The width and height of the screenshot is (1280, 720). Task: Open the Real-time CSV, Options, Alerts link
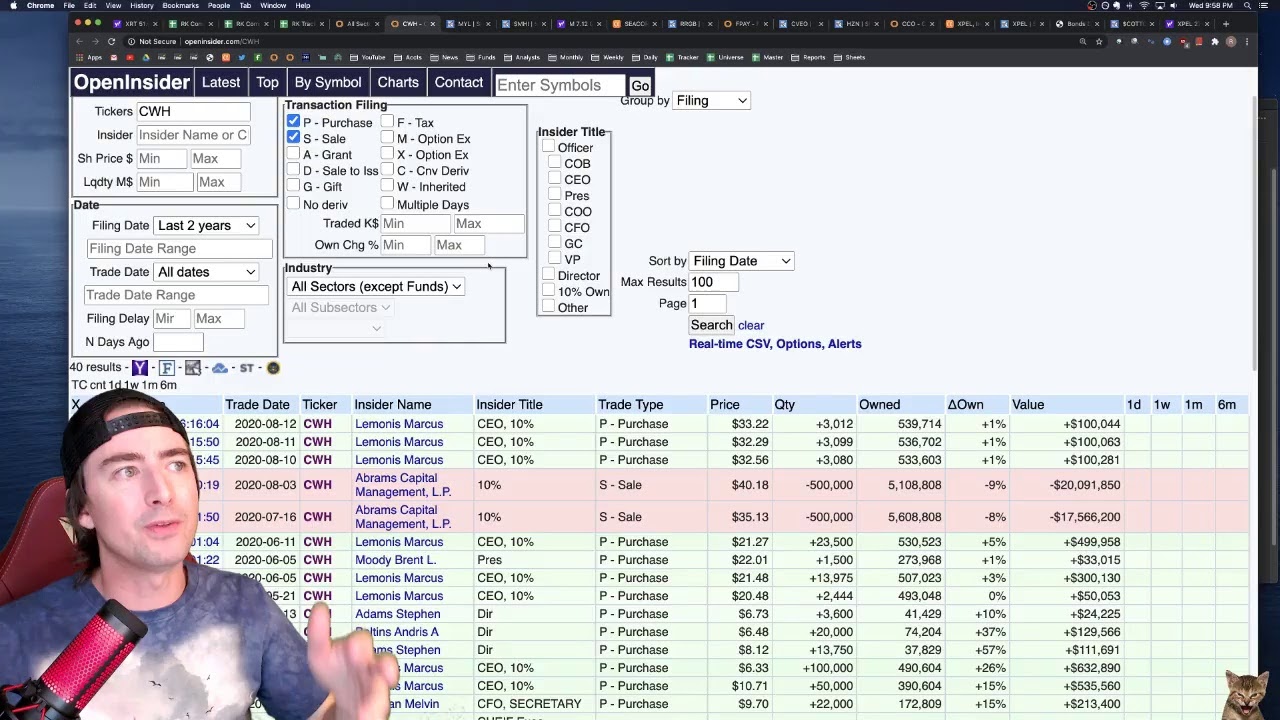[775, 344]
